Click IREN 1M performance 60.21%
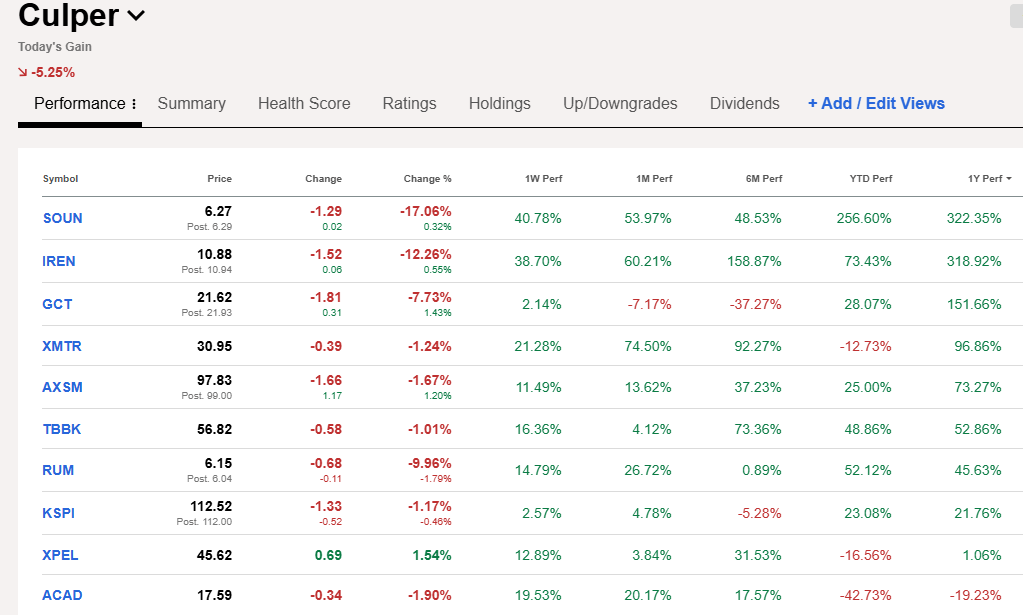Screen dimensions: 1023x615 [x=648, y=262]
